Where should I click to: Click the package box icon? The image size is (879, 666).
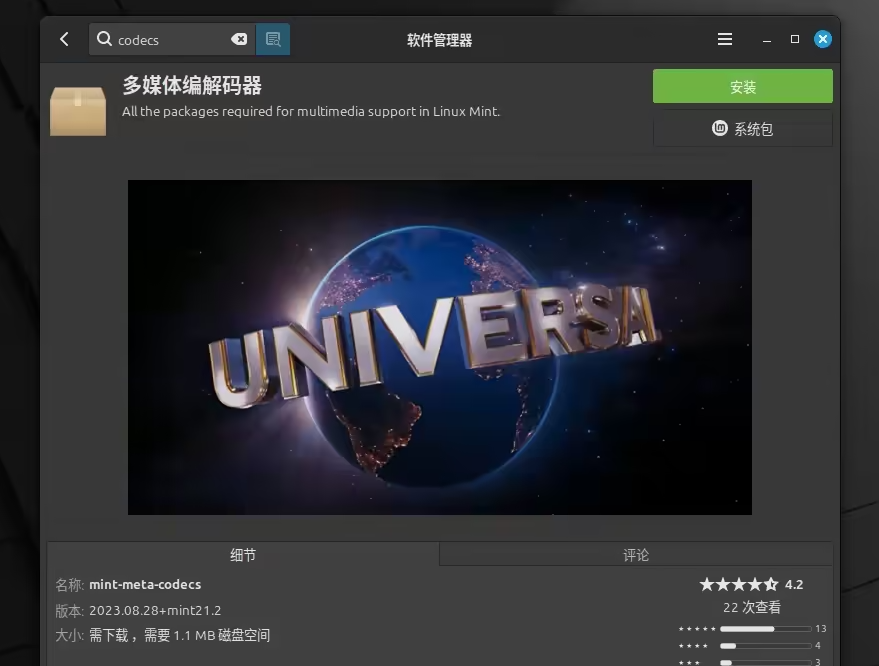click(78, 110)
